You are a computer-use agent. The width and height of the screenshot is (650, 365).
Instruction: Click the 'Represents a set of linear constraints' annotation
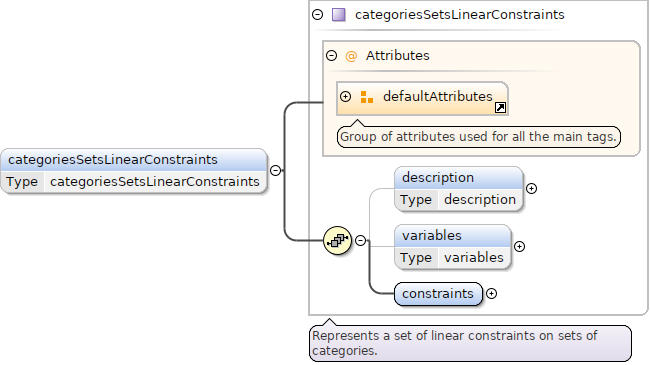pyautogui.click(x=470, y=343)
